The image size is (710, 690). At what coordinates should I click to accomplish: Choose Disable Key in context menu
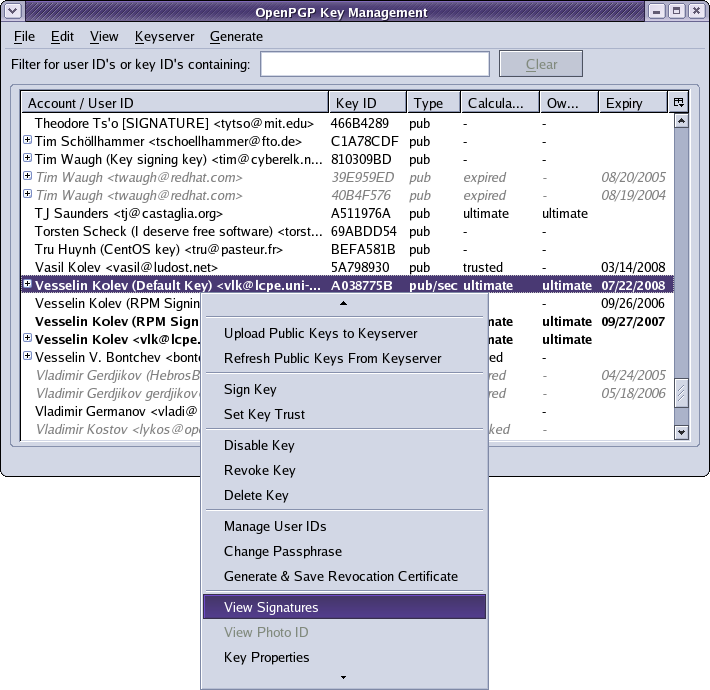coord(344,446)
